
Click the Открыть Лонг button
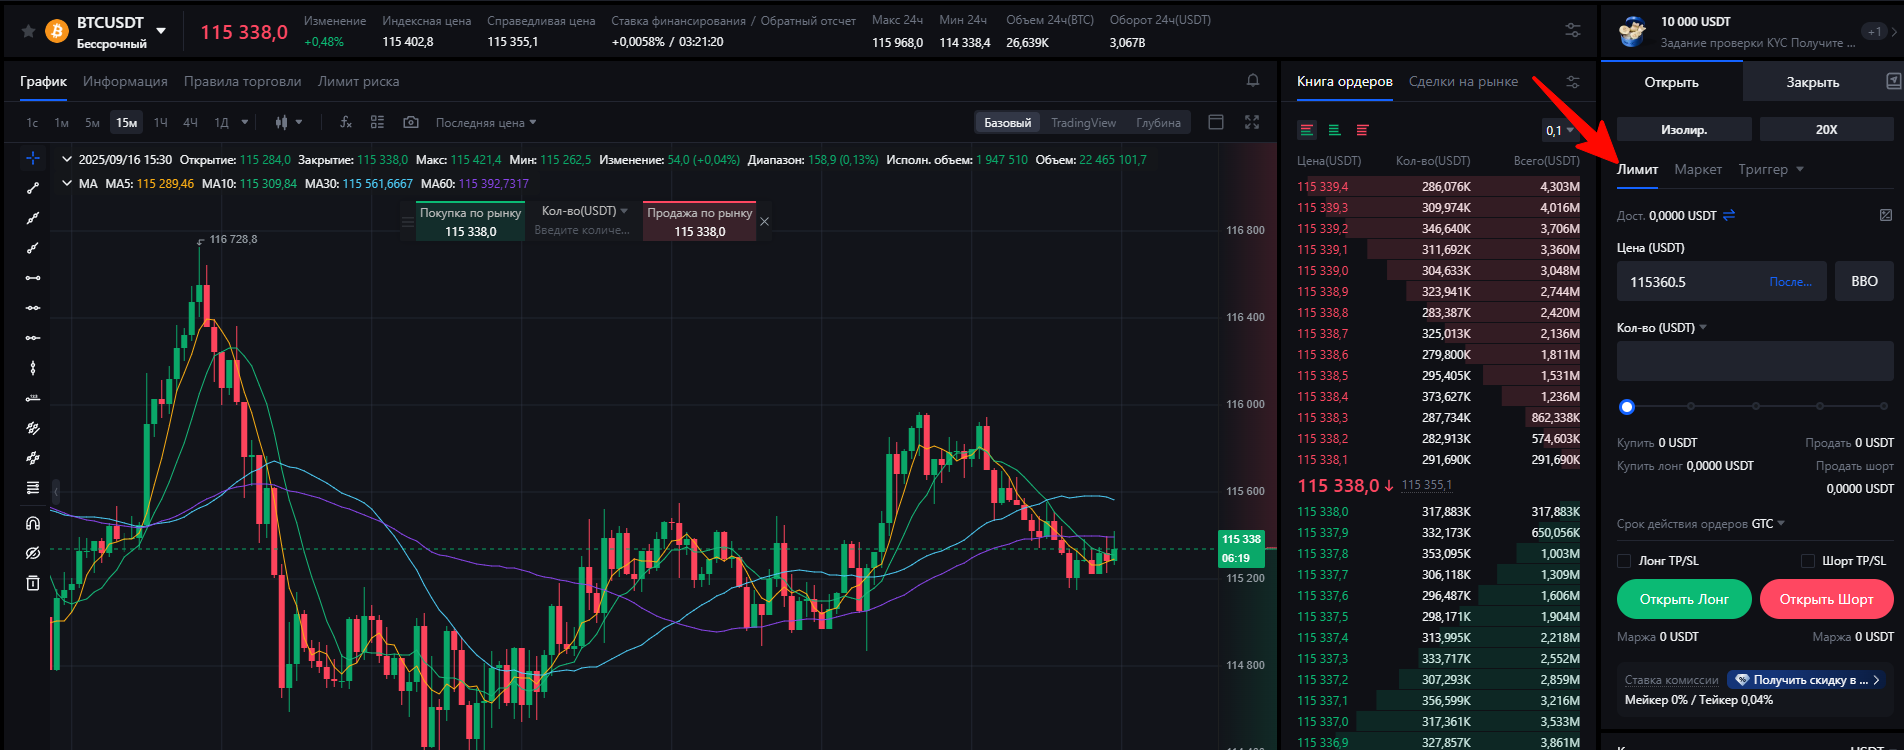(x=1684, y=599)
